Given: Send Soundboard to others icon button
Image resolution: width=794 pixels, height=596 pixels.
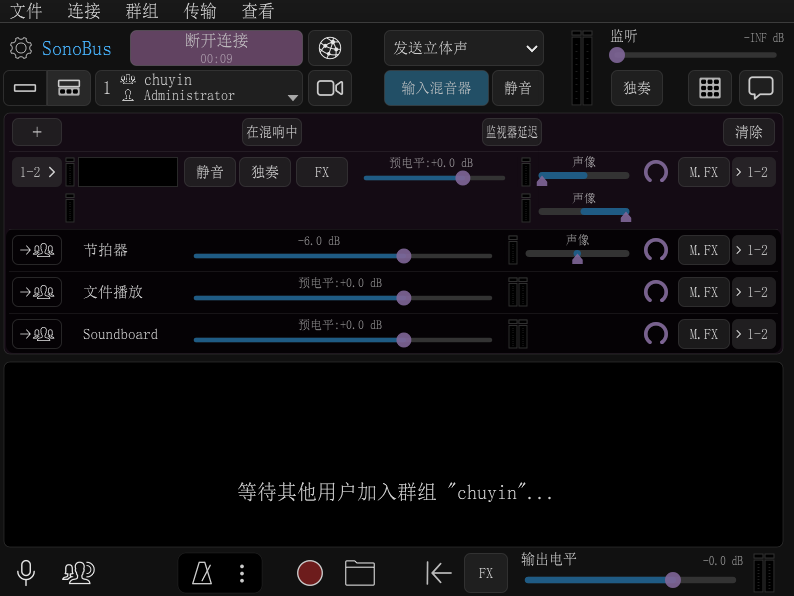Looking at the screenshot, I should pyautogui.click(x=37, y=334).
